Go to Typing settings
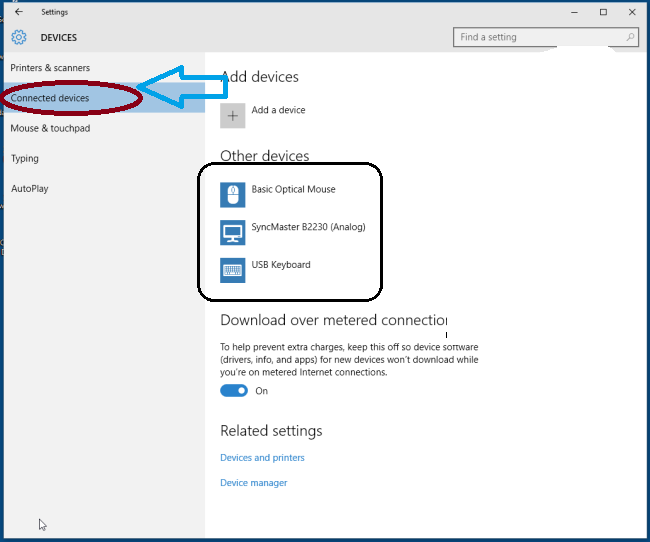The height and width of the screenshot is (542, 650). click(x=25, y=158)
